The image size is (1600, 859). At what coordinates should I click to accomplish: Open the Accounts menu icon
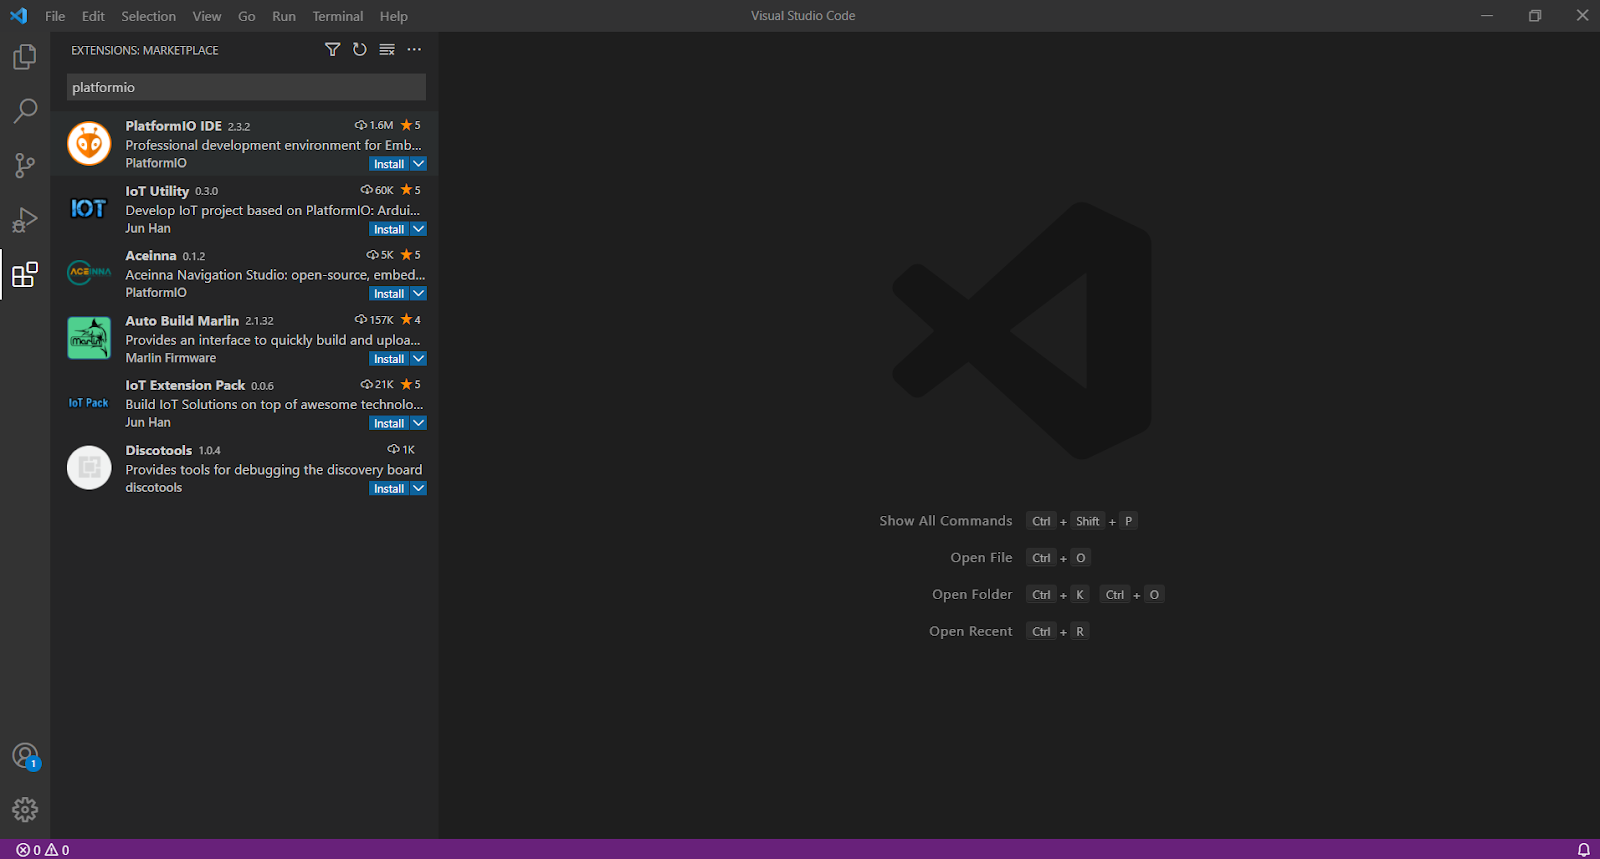(25, 756)
